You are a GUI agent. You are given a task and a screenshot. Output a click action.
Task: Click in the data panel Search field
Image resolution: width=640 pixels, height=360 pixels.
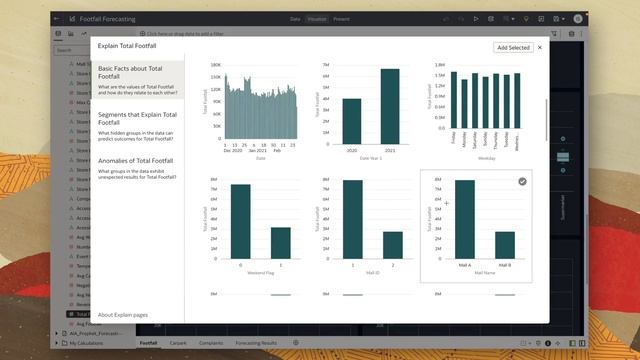(72, 50)
